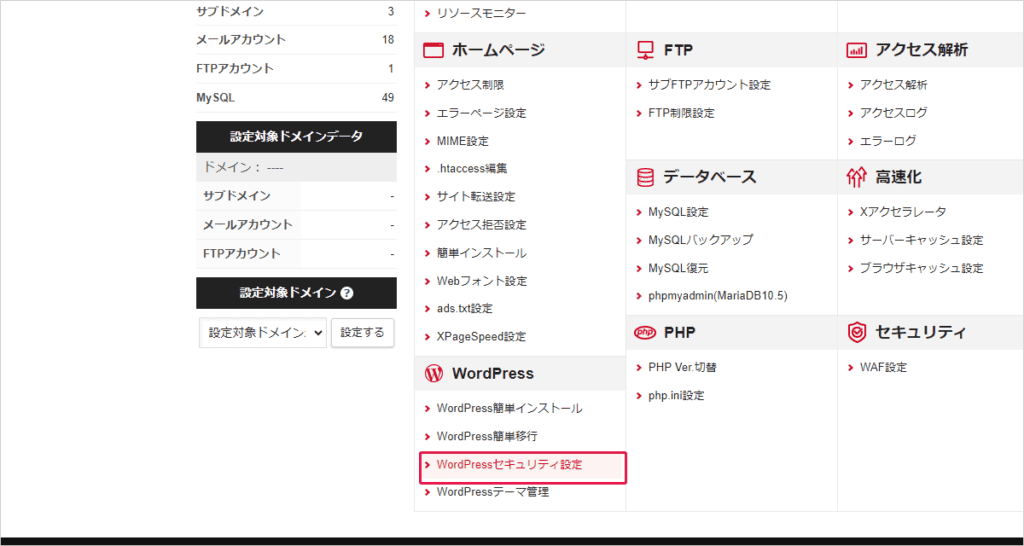Open the 設定対象ドメイン dropdown
The width and height of the screenshot is (1024, 546).
(263, 332)
